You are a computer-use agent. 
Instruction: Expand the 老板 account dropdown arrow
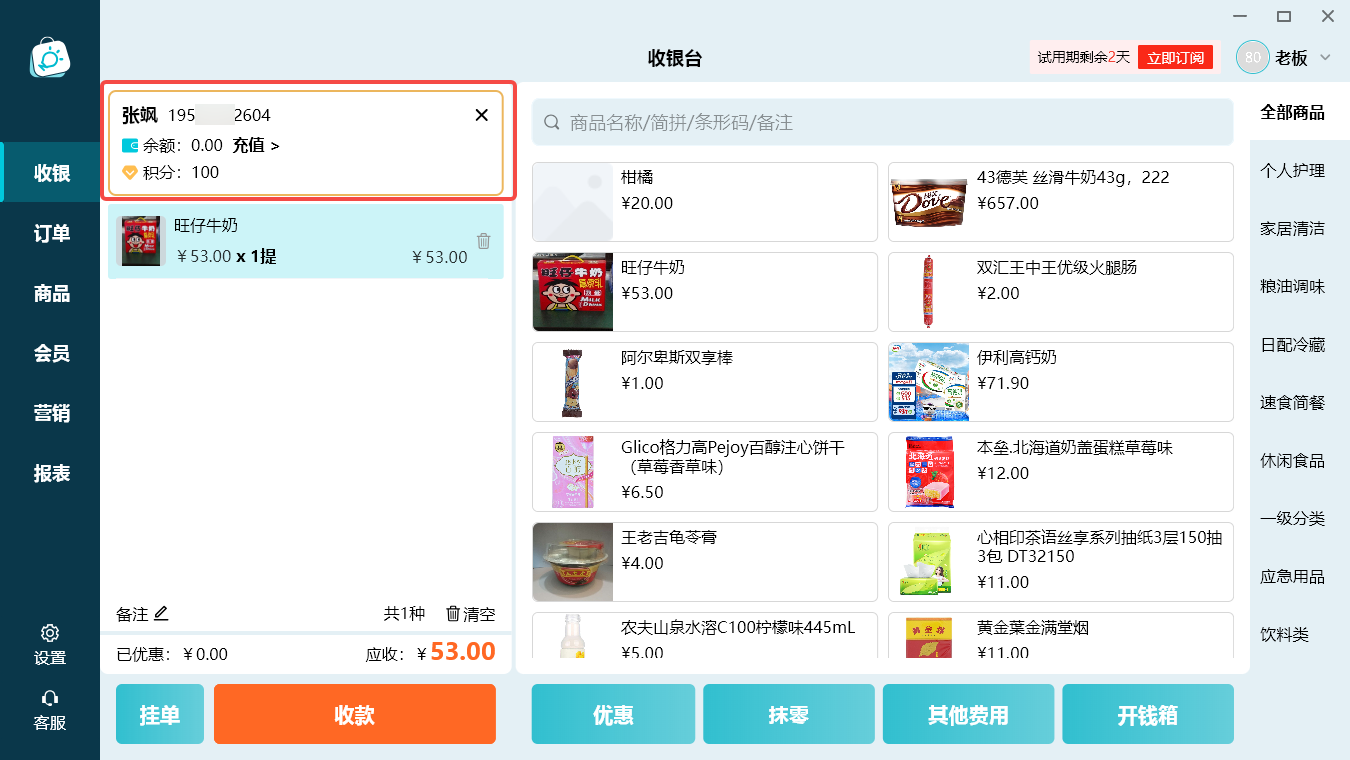coord(1325,57)
